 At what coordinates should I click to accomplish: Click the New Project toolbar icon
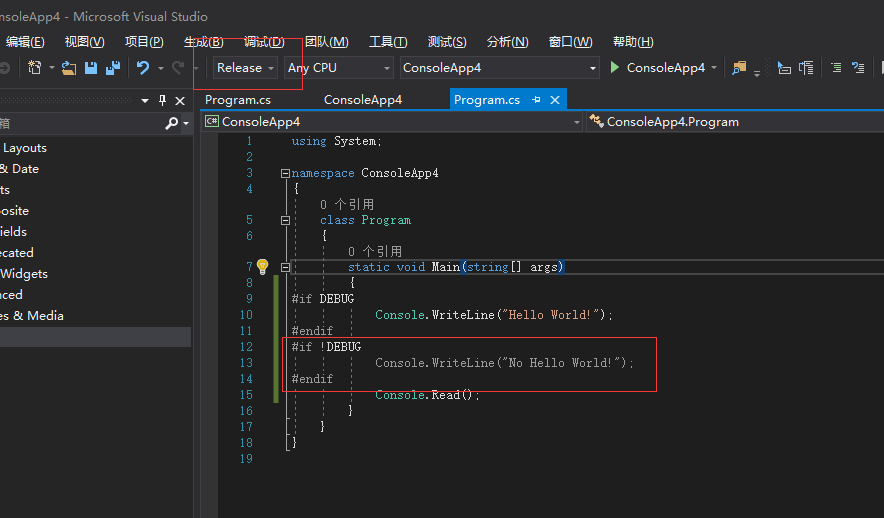[x=34, y=68]
